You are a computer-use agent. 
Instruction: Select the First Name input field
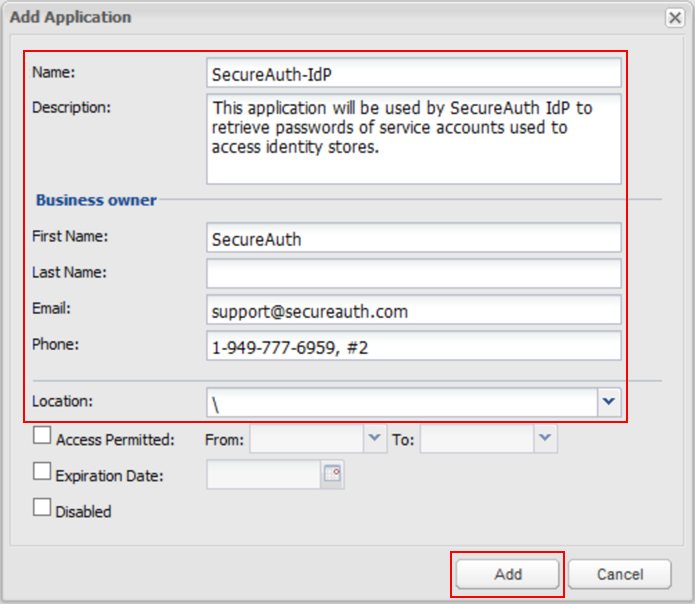click(413, 238)
